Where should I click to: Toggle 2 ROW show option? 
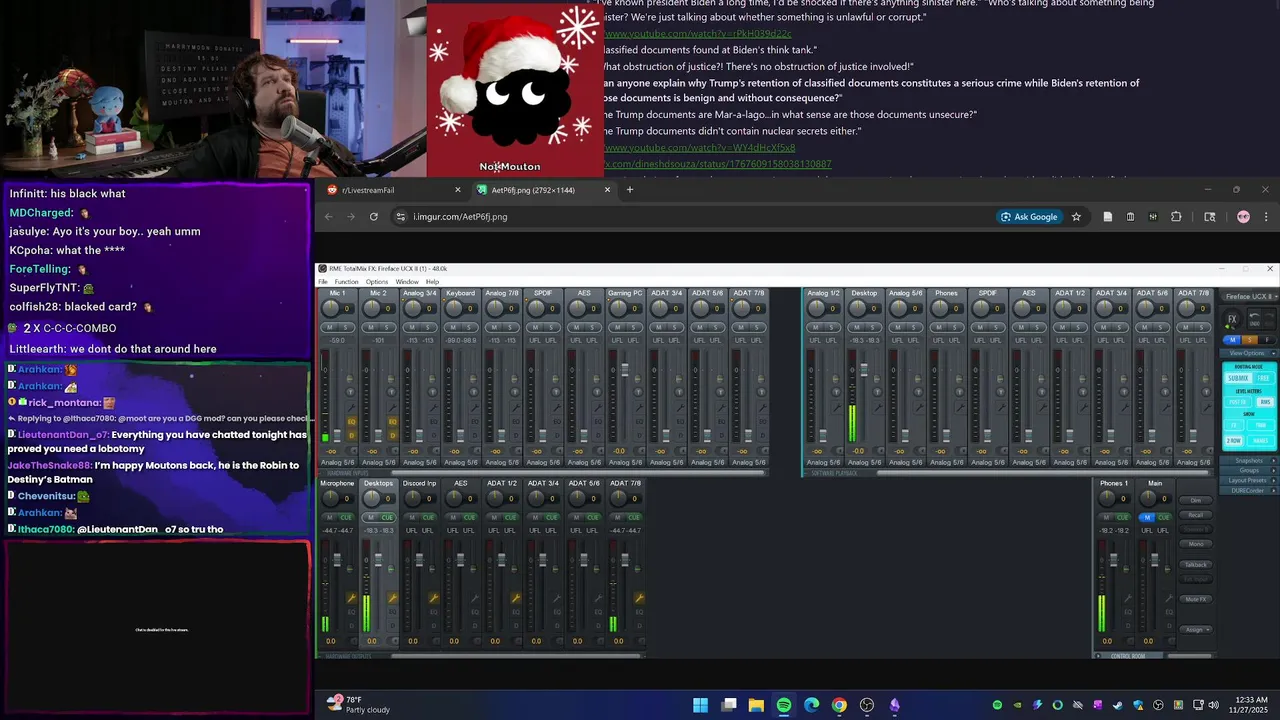tap(1234, 440)
